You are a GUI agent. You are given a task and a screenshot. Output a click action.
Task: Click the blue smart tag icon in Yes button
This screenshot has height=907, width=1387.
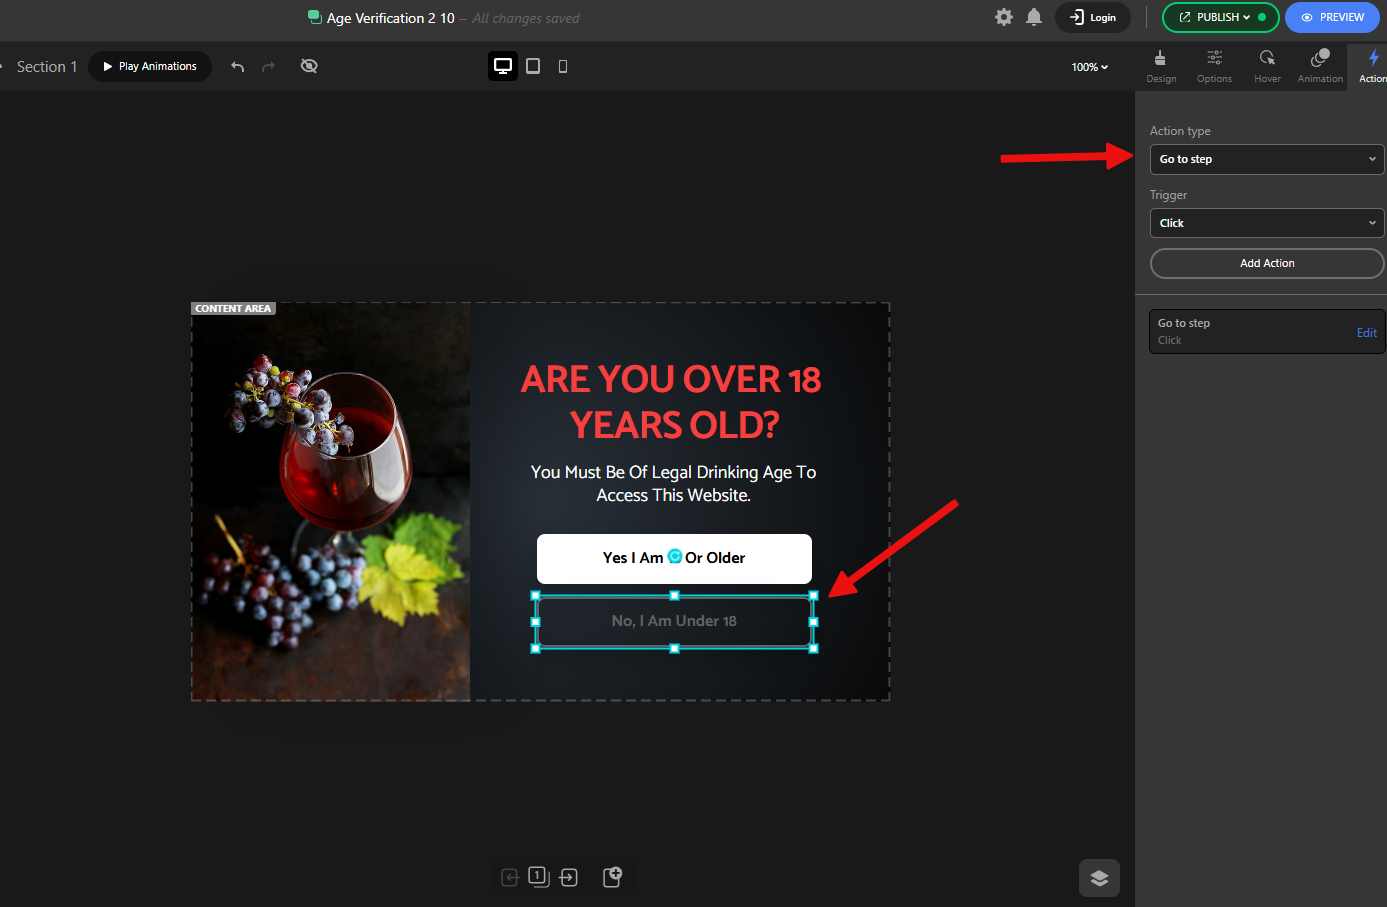click(x=675, y=556)
